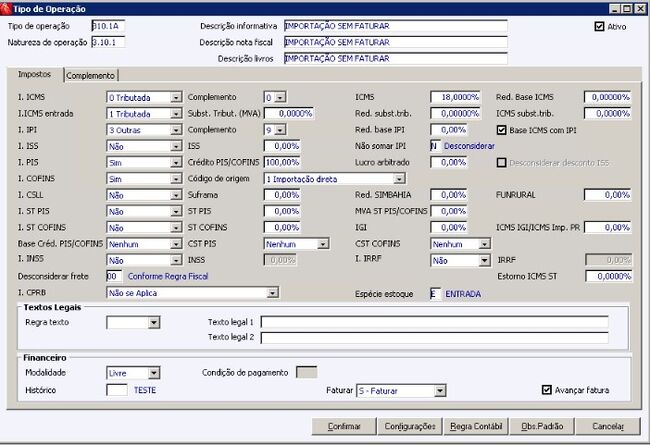Click the Cancelar button

pos(608,426)
